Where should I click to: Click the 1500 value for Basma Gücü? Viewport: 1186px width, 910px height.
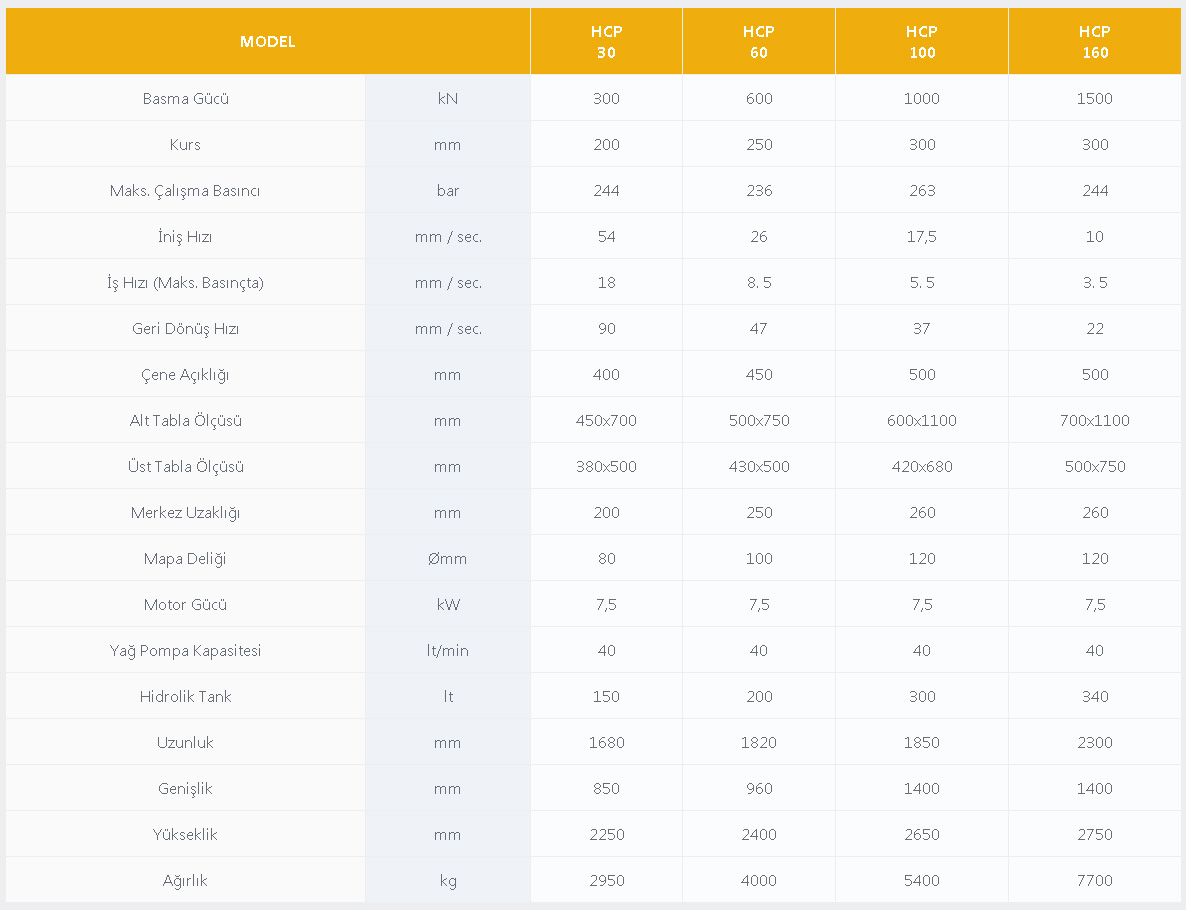pyautogui.click(x=1094, y=98)
